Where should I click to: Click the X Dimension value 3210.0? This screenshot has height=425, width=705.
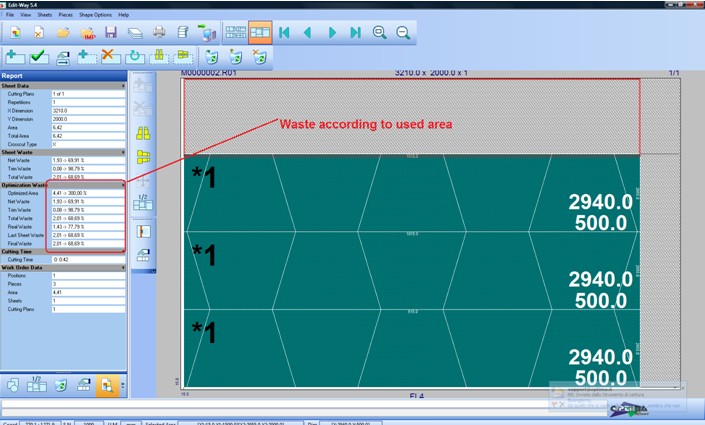(x=88, y=111)
